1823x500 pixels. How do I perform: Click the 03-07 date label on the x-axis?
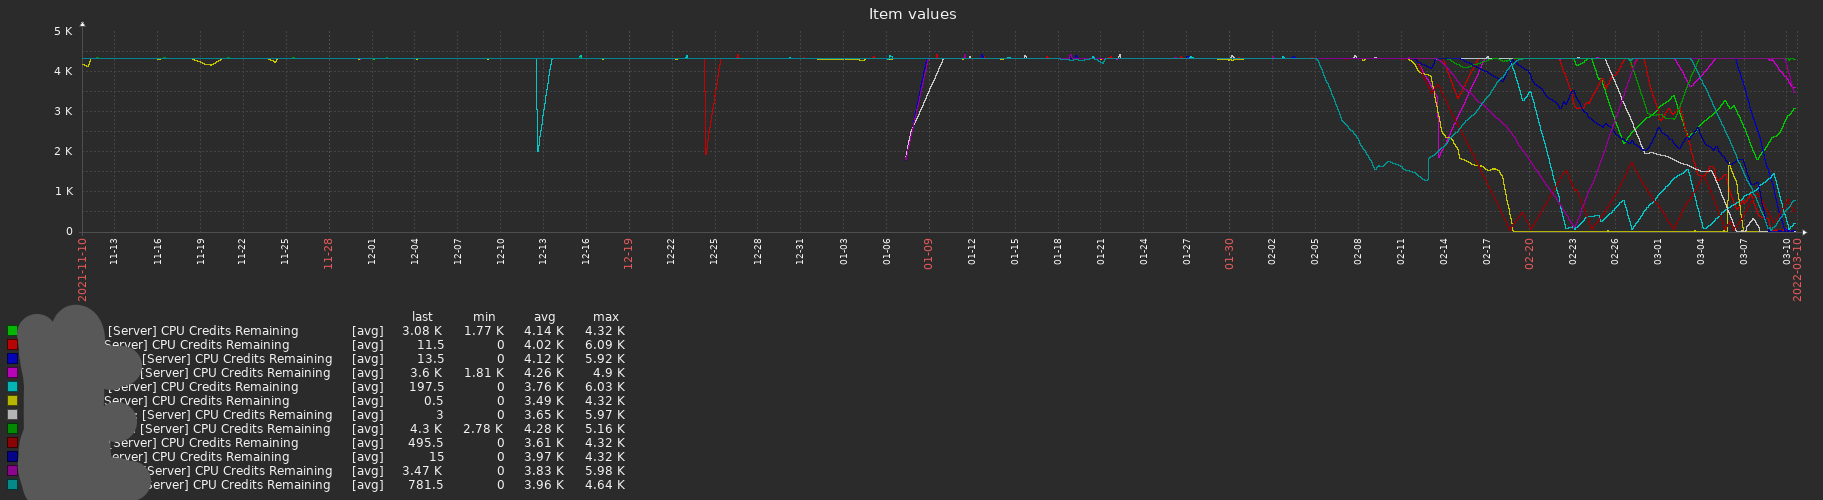tap(1744, 251)
